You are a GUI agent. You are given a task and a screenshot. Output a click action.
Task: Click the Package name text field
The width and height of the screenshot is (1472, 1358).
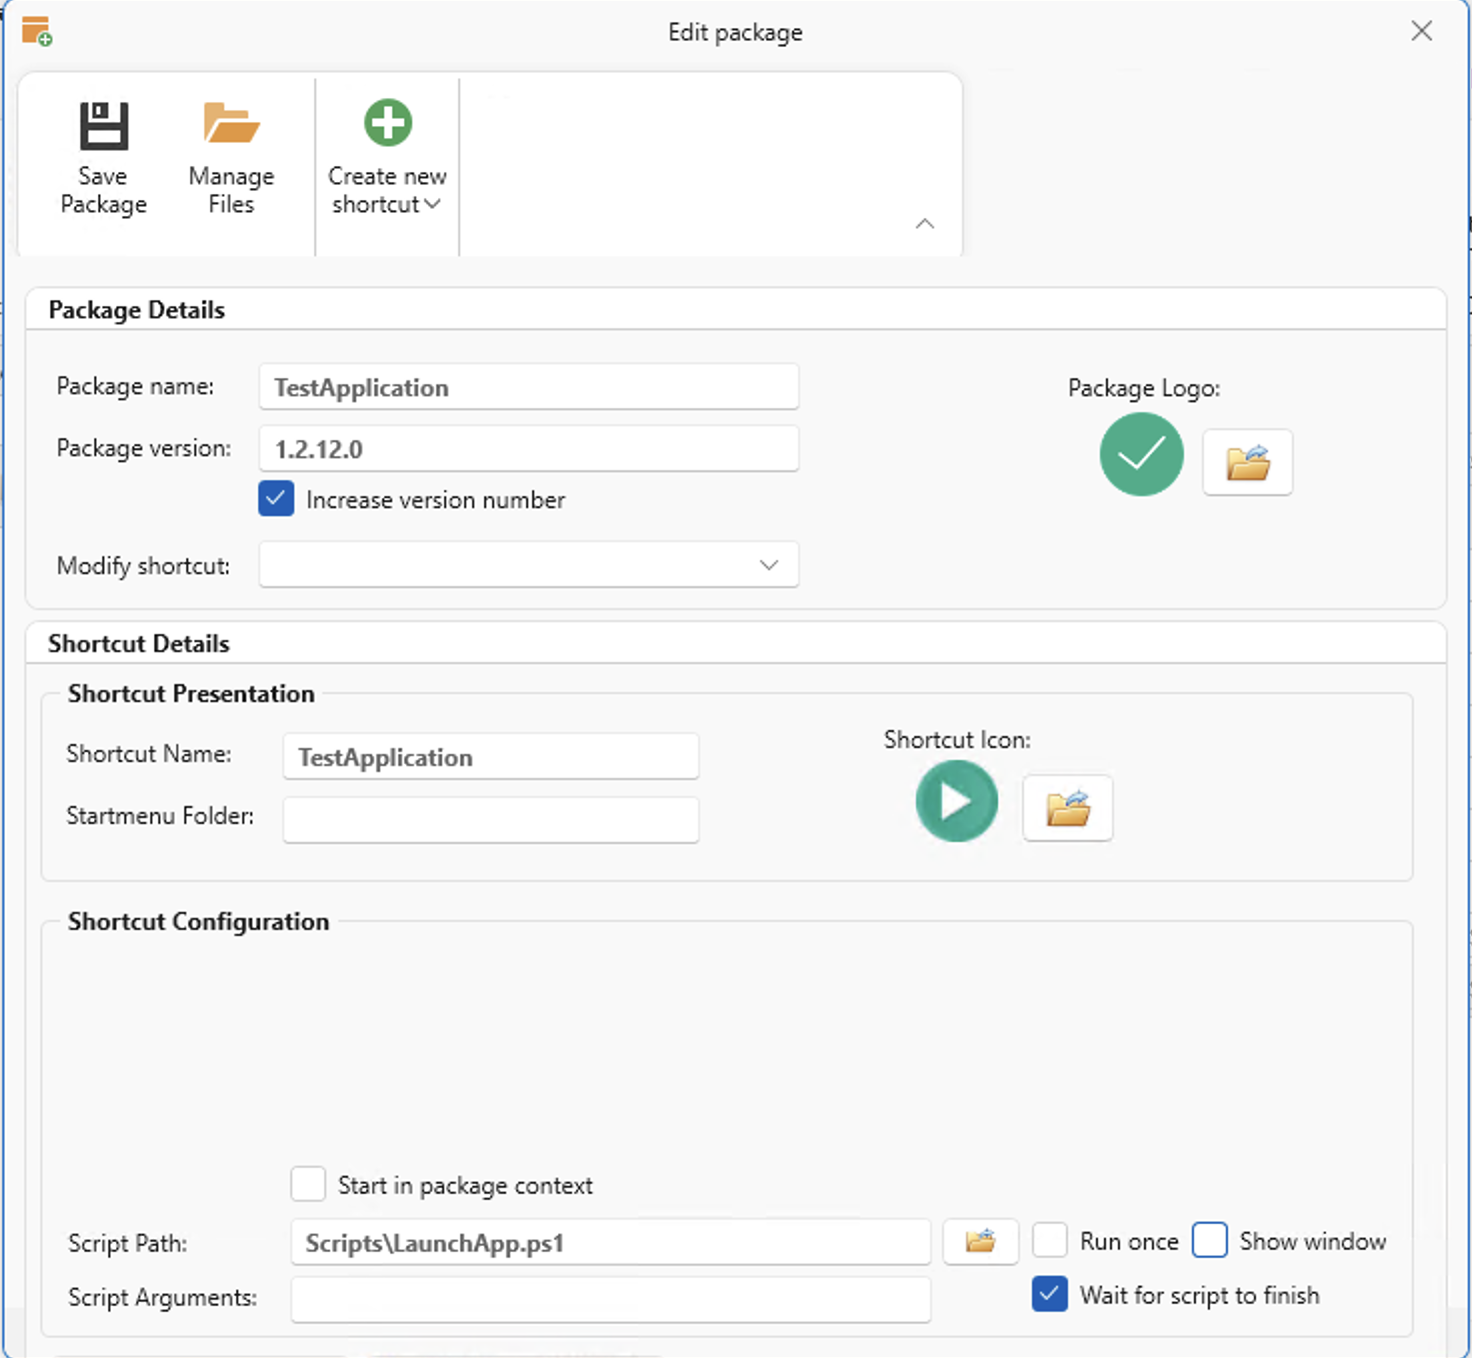coord(528,387)
